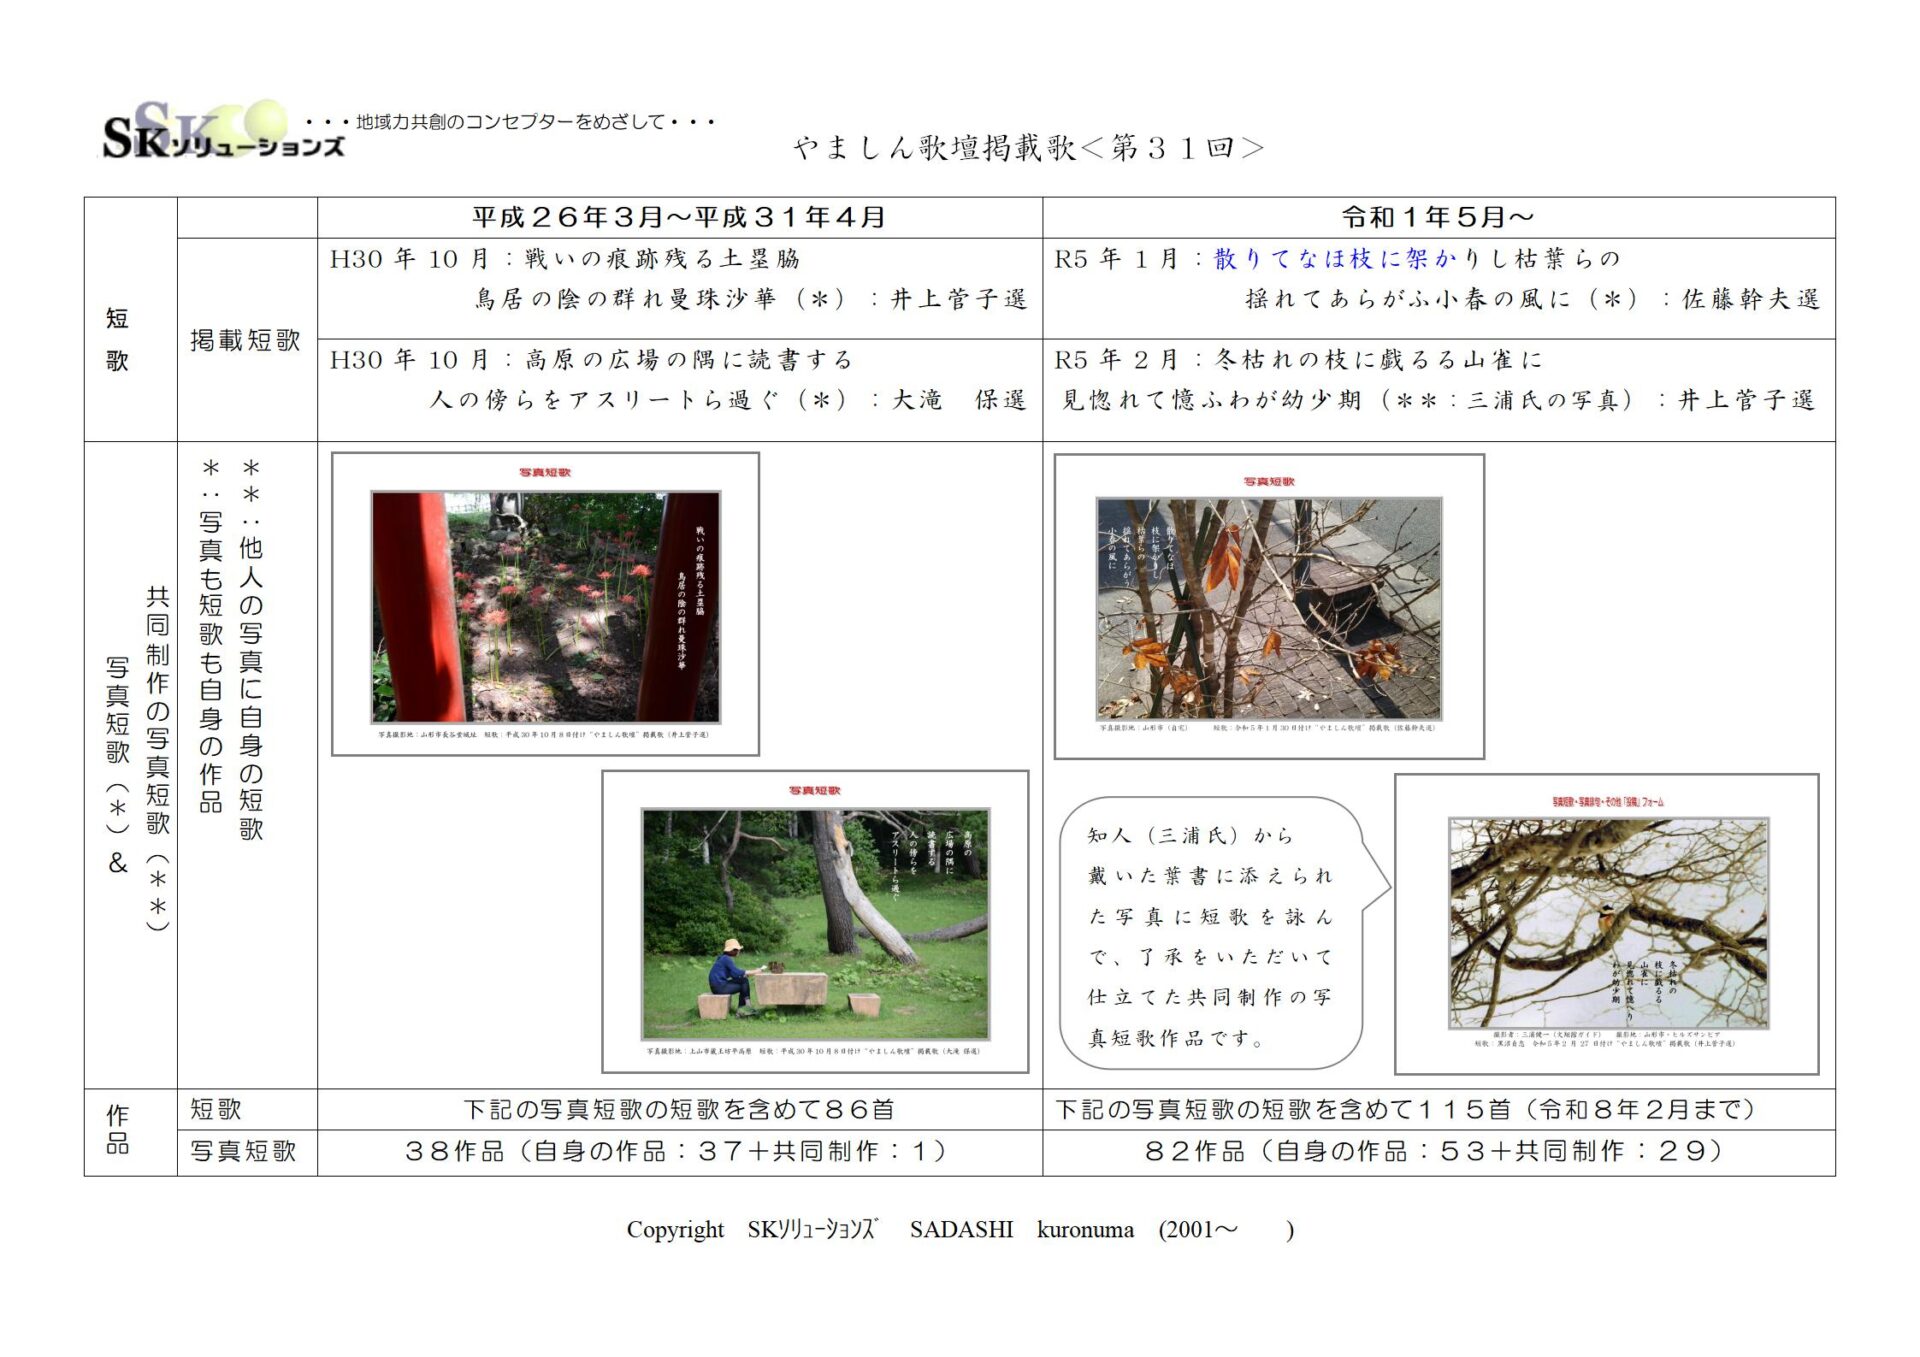This screenshot has height=1357, width=1920.
Task: Click the 掲載短歌 row label
Action: 246,340
